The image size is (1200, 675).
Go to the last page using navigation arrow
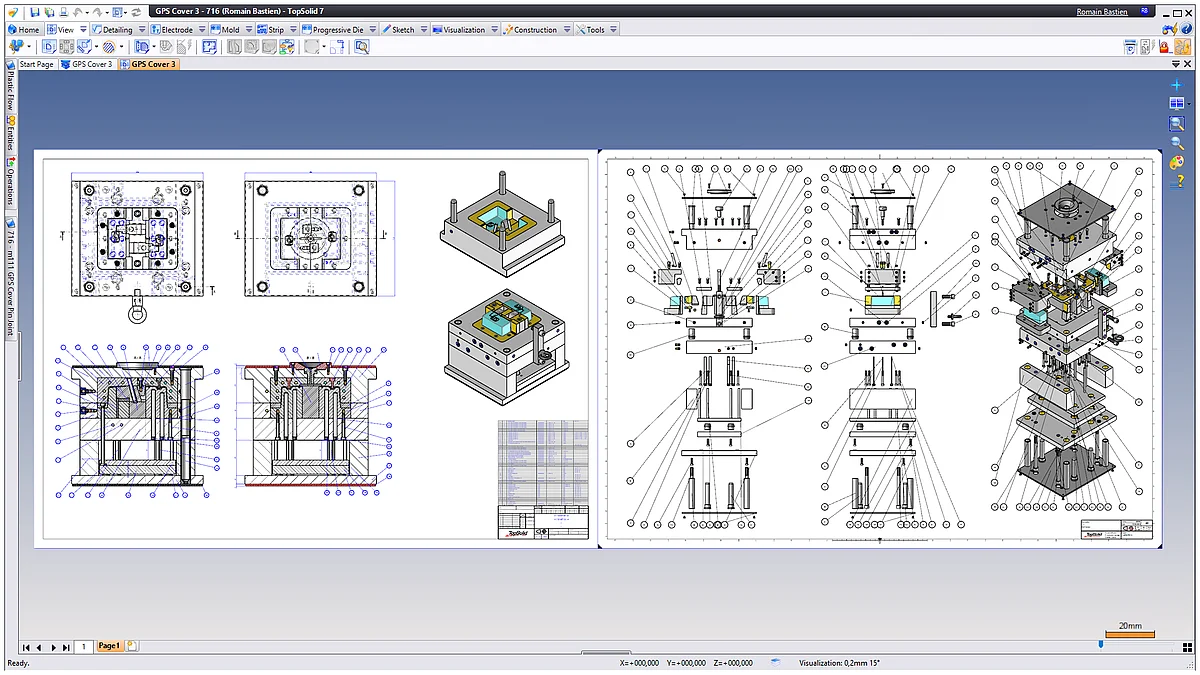click(x=66, y=647)
